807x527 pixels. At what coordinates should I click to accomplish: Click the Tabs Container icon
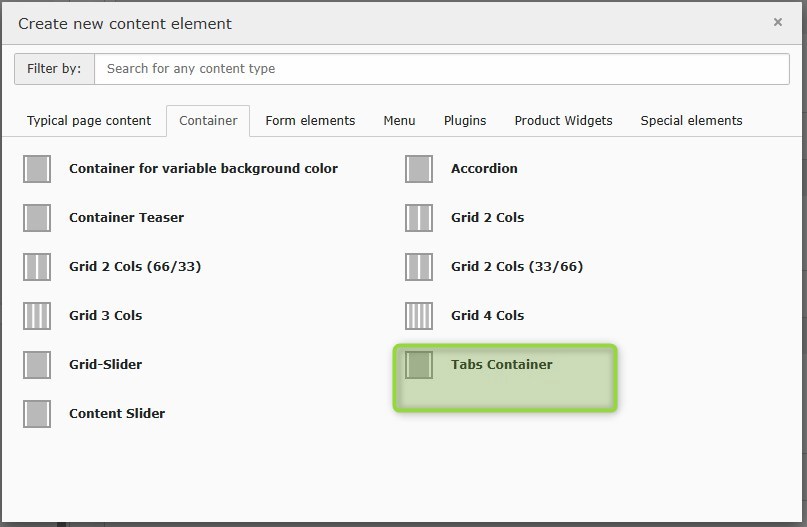coord(419,365)
